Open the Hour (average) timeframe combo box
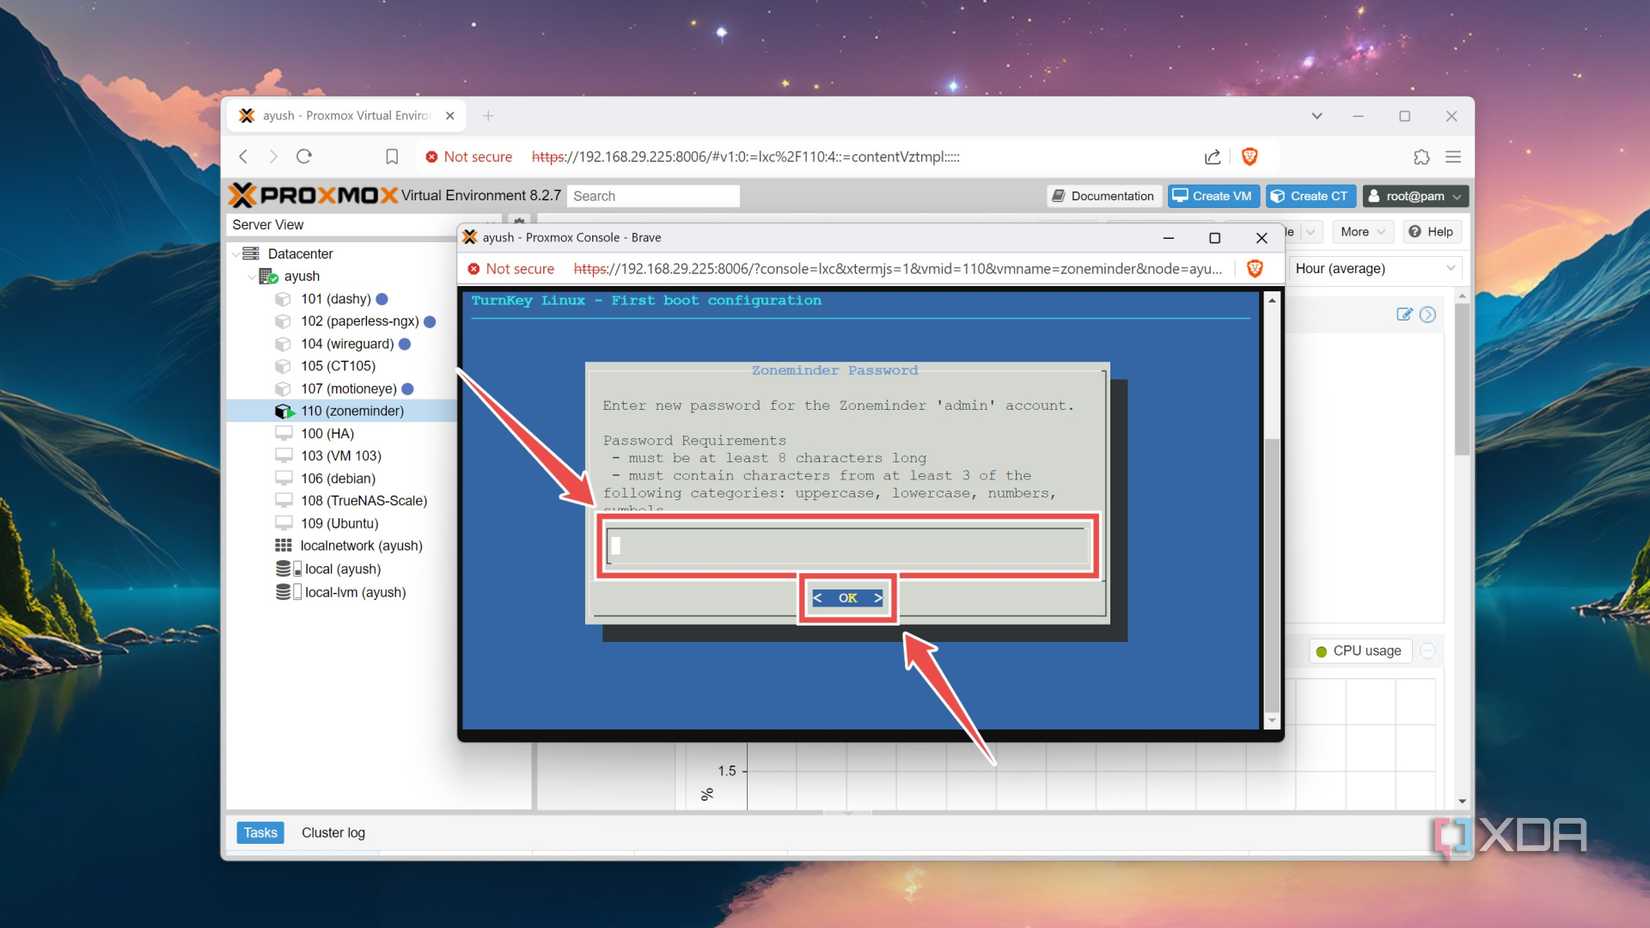Viewport: 1650px width, 928px height. [x=1375, y=268]
